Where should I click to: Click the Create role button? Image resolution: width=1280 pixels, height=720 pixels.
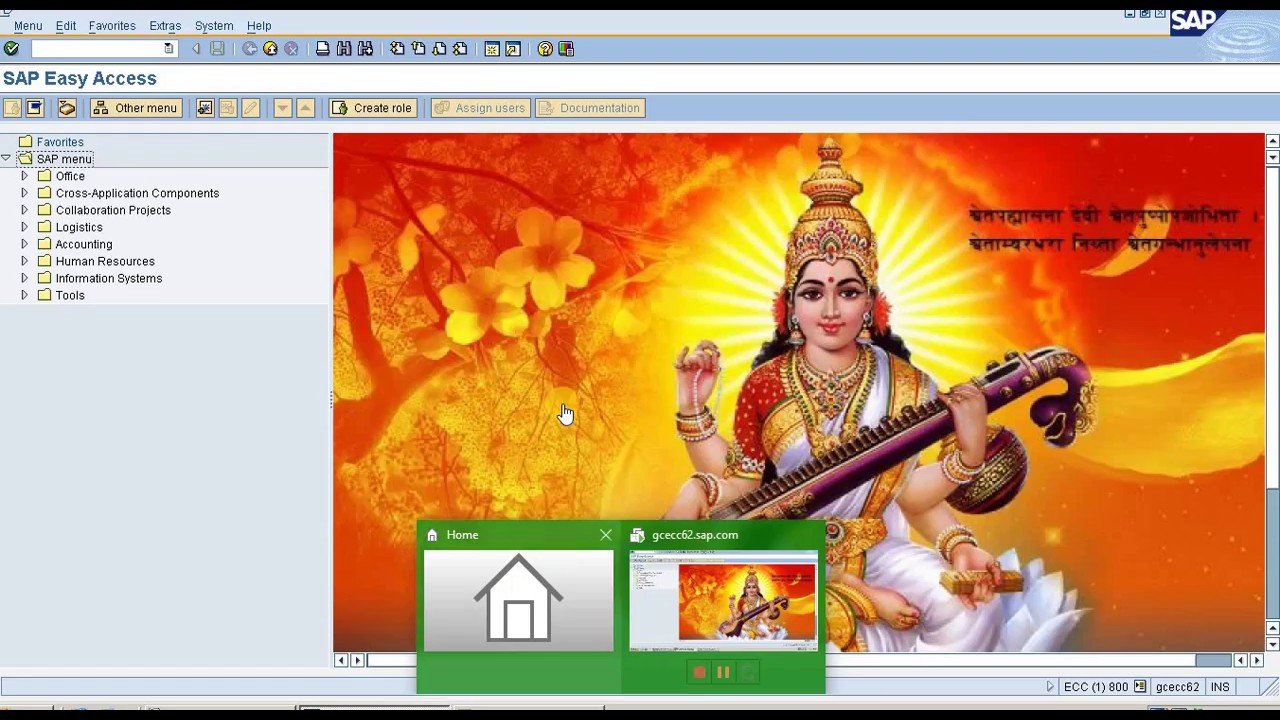click(x=372, y=108)
